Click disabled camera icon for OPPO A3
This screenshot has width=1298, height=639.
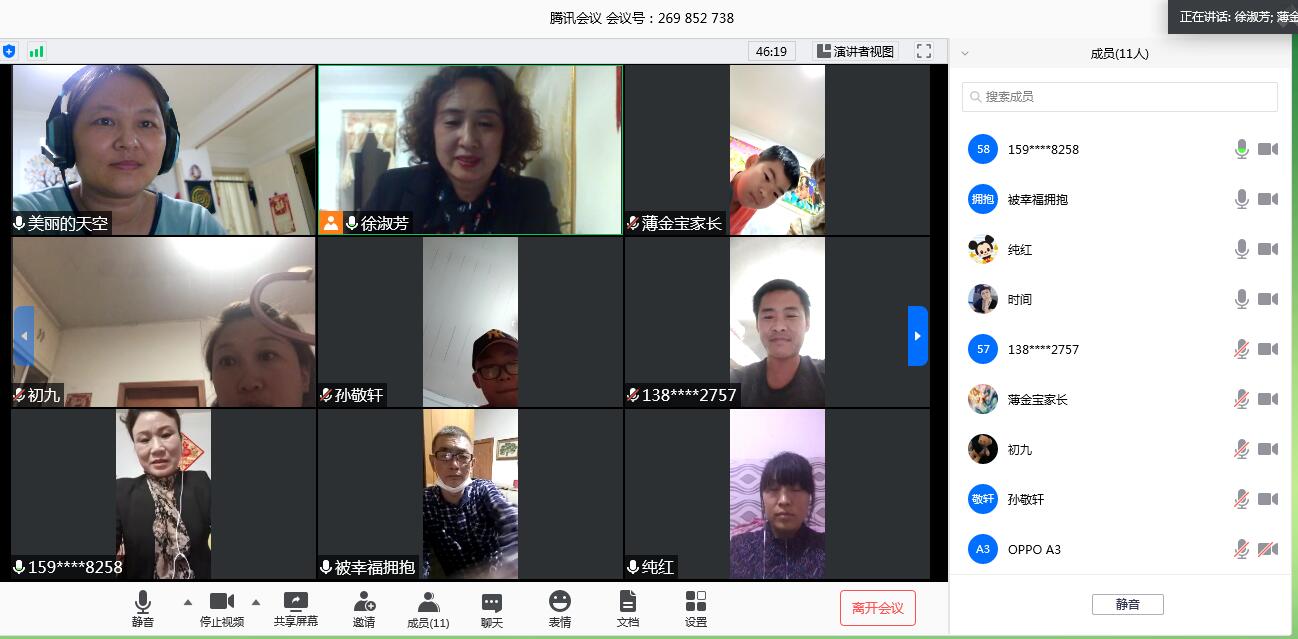(1268, 549)
